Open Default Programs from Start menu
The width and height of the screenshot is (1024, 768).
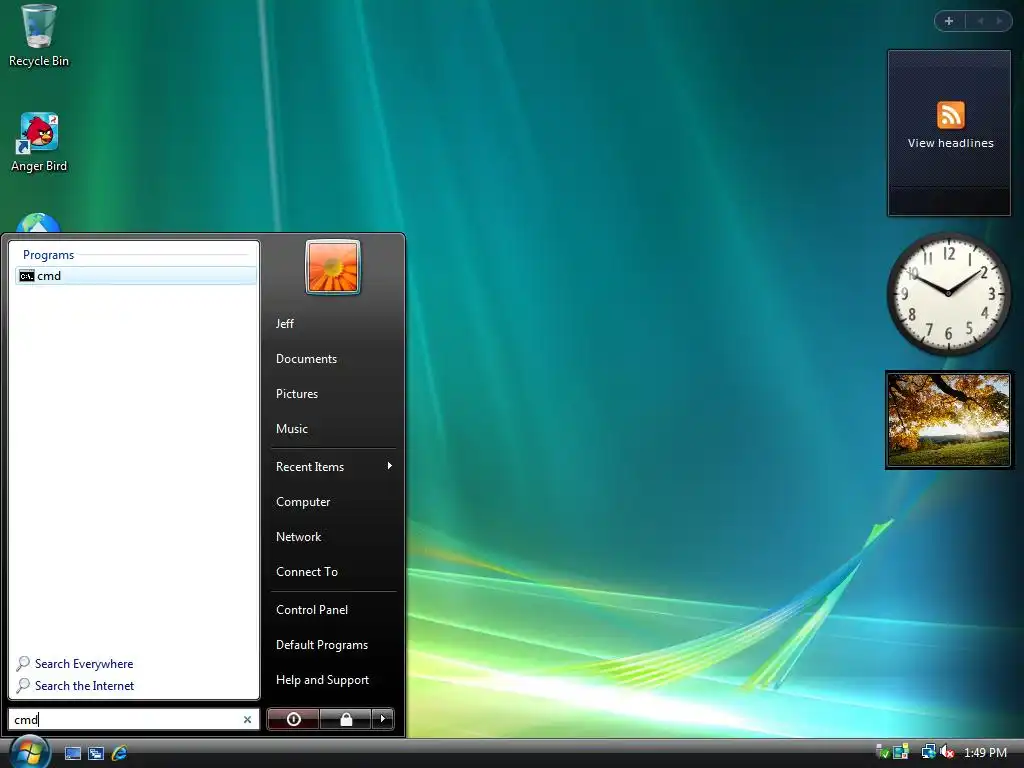322,645
